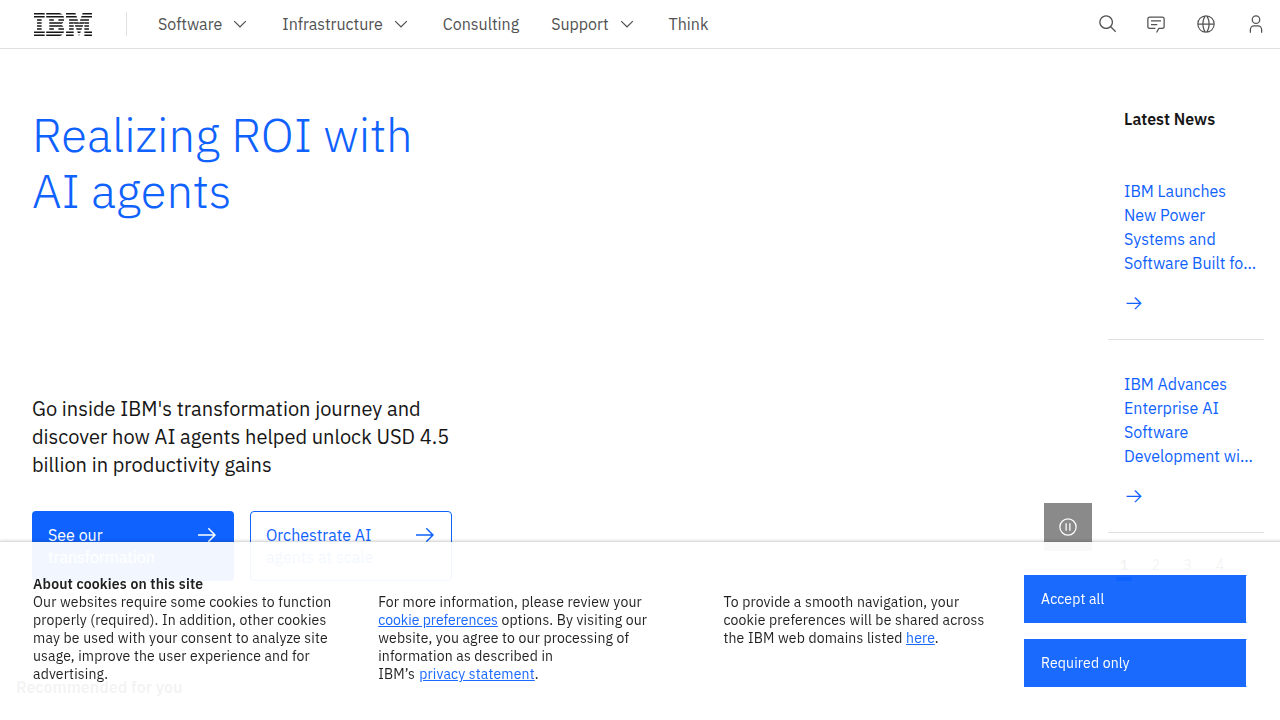Open the search magnifier icon

1107,24
